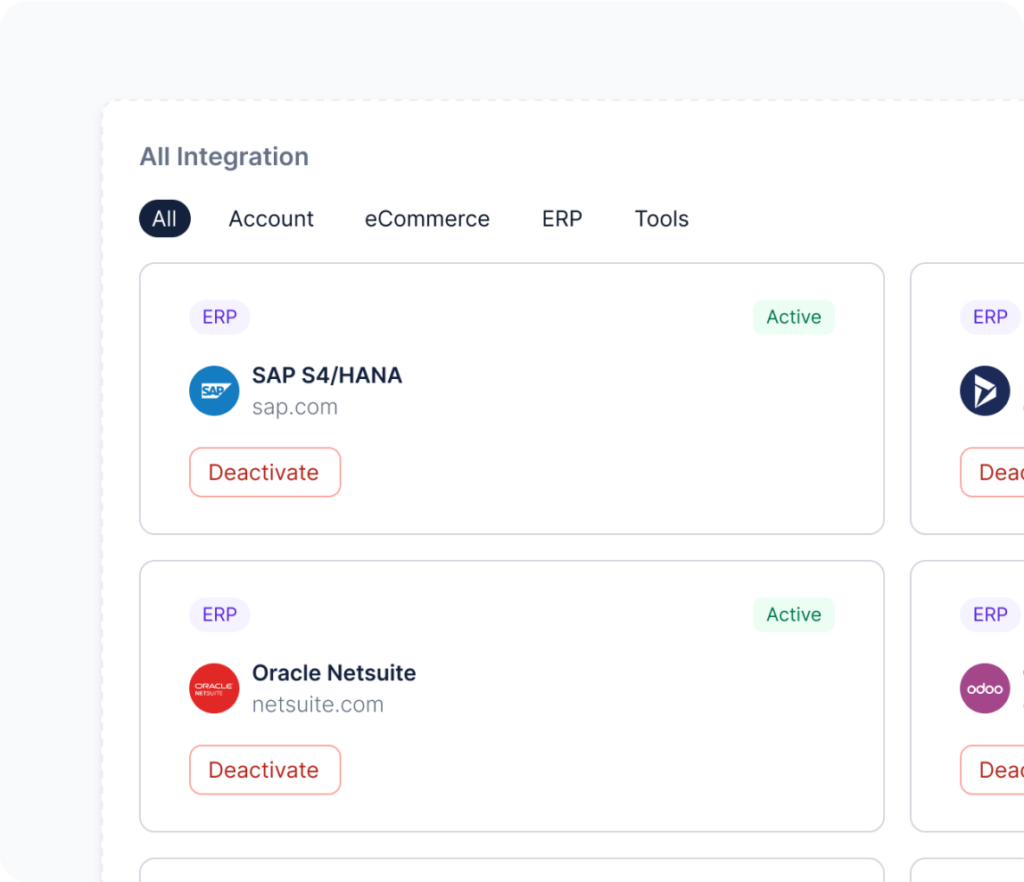Click the Active badge on Oracle Netsuite card

coord(793,615)
